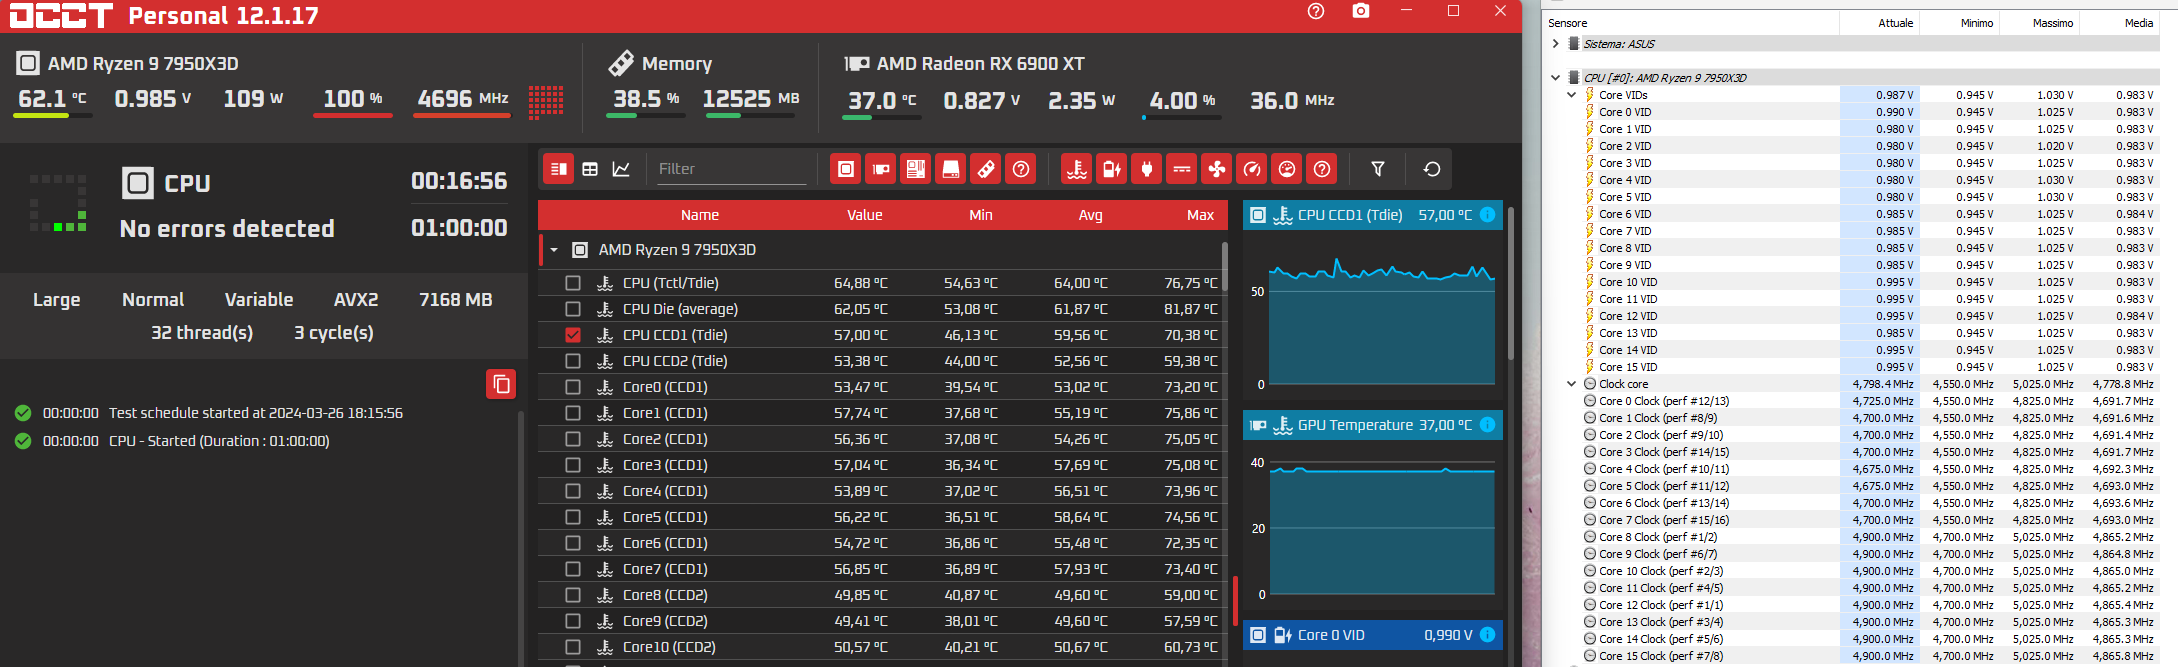Screen dimensions: 2178x667
Task: Select the Core 0 VID graph header
Action: (1373, 635)
